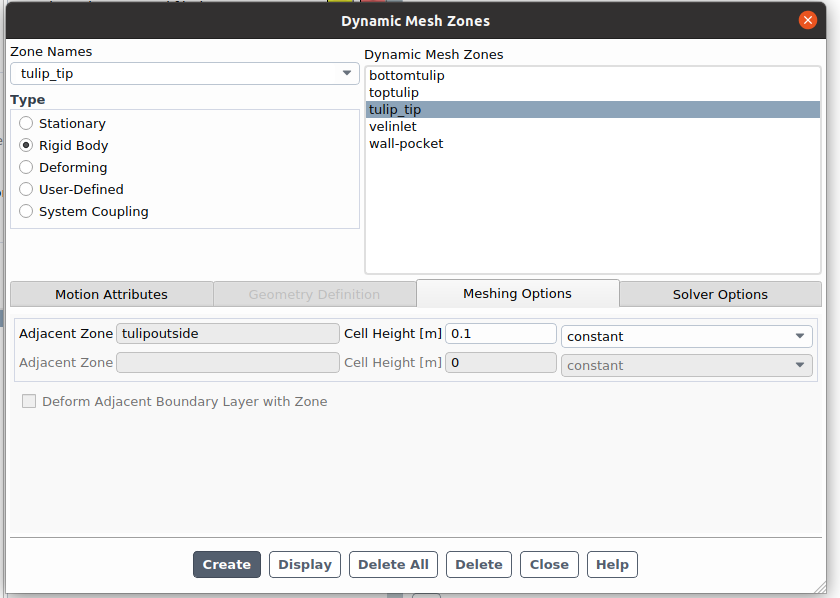Select wall-pocket zone in the list
The height and width of the screenshot is (598, 840).
[405, 143]
